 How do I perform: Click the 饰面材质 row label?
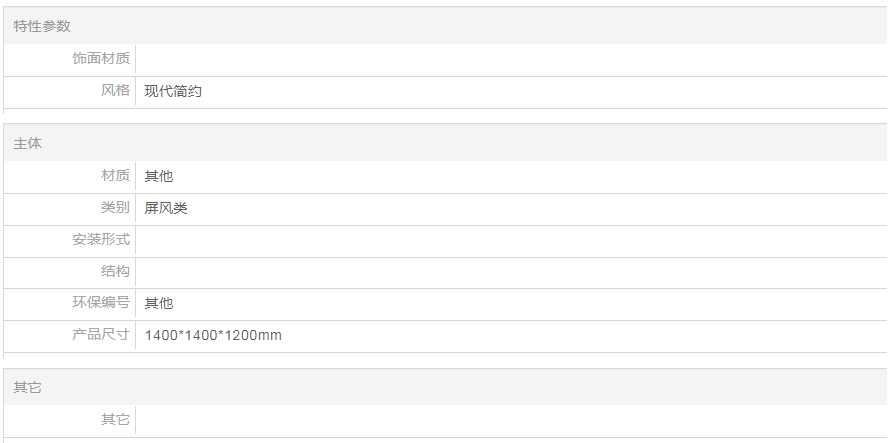point(101,59)
